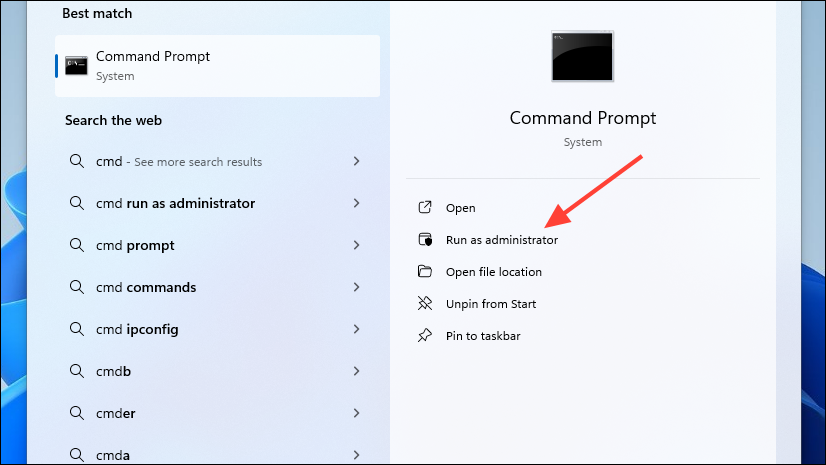
Task: Click 'System' label under details pane title
Action: (583, 142)
